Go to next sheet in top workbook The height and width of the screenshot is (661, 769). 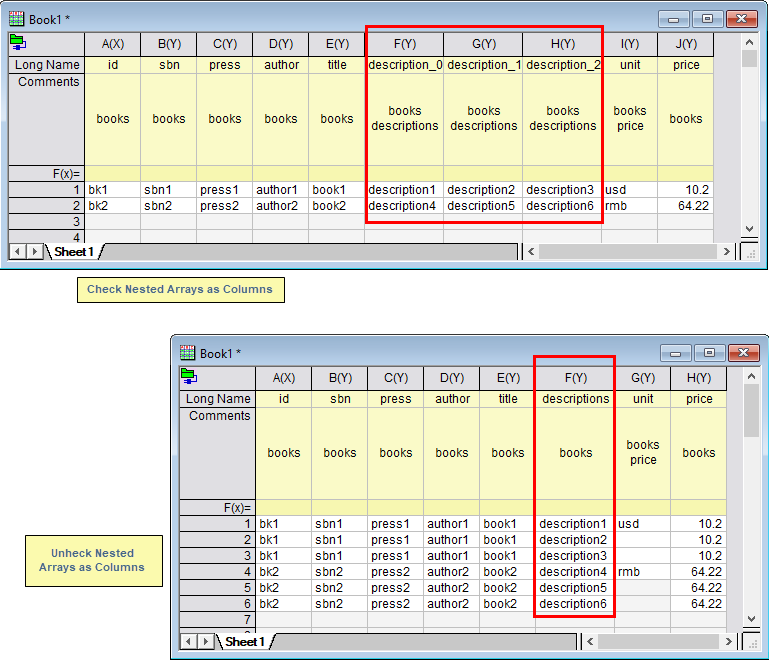pyautogui.click(x=34, y=252)
